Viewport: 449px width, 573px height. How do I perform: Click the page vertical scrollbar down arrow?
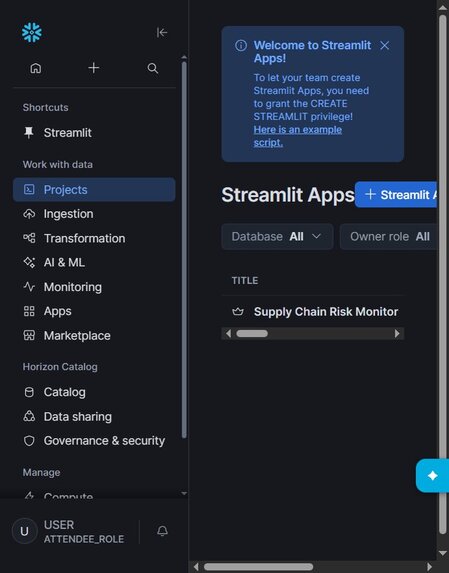coord(443,553)
